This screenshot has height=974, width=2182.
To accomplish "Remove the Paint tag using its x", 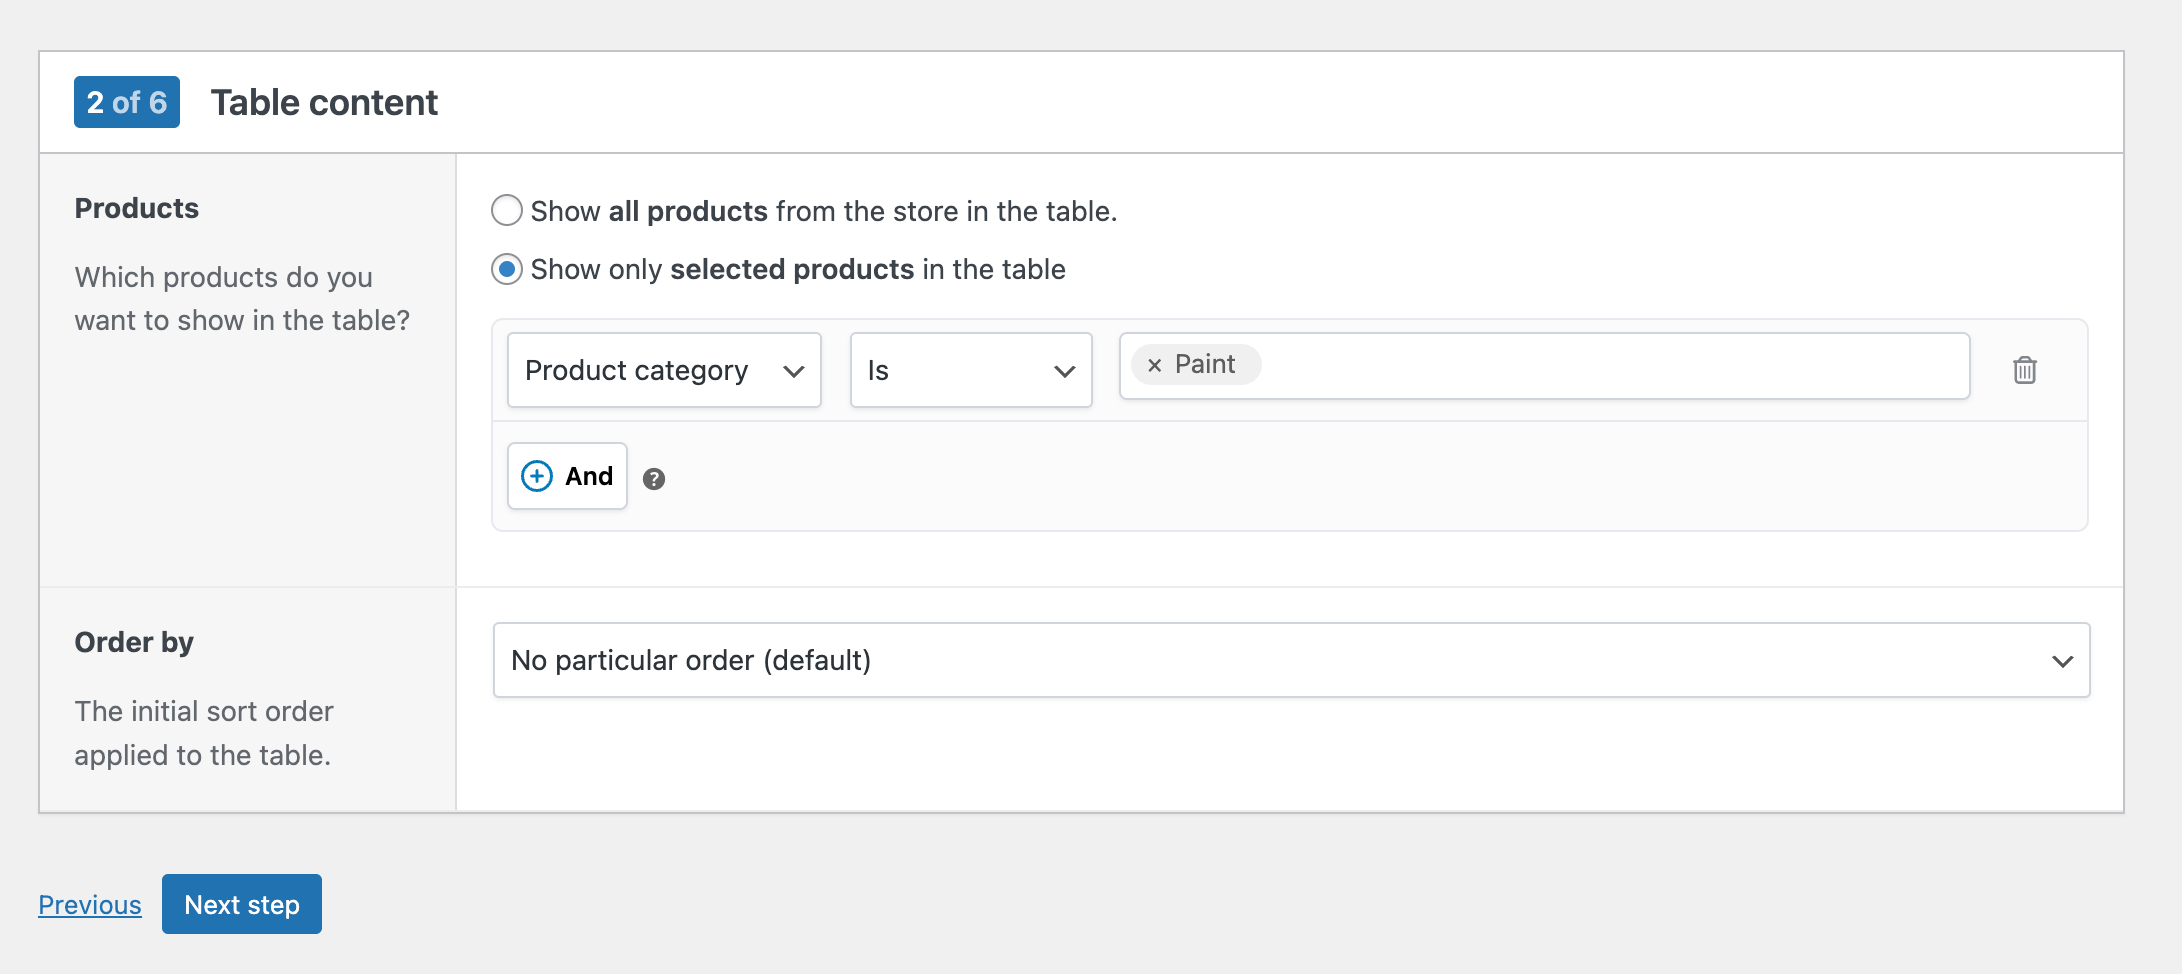I will pos(1154,365).
